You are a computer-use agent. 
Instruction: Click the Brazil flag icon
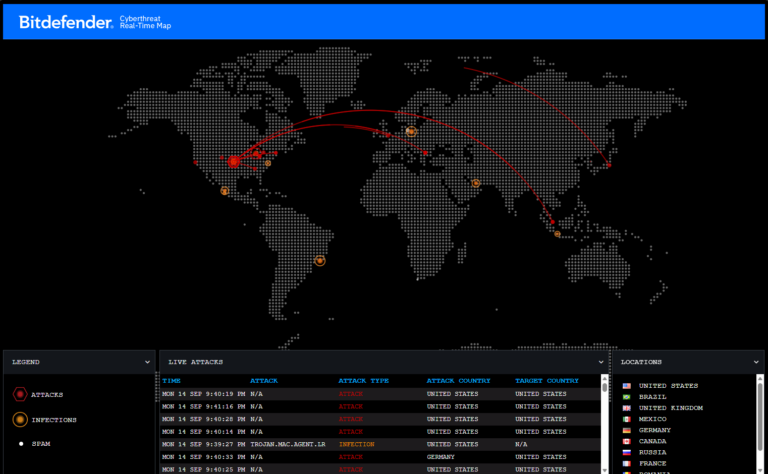click(626, 397)
